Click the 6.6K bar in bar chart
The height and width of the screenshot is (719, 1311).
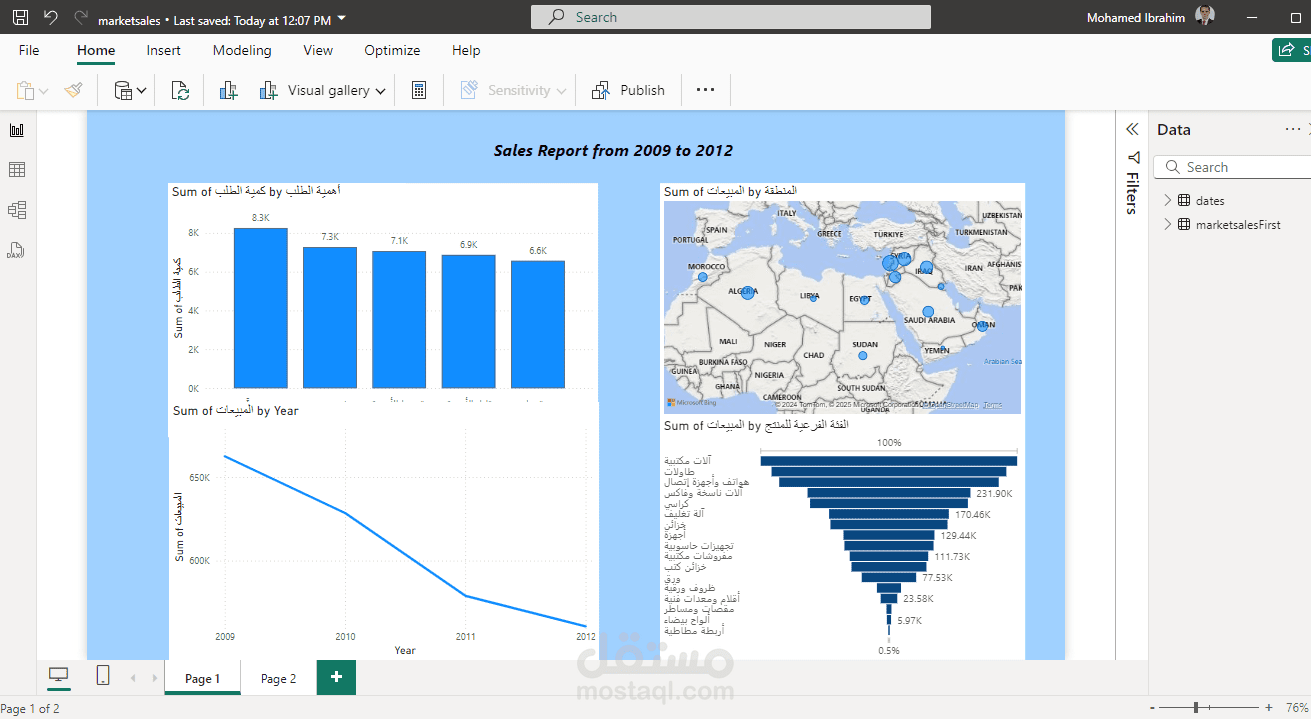click(x=538, y=324)
